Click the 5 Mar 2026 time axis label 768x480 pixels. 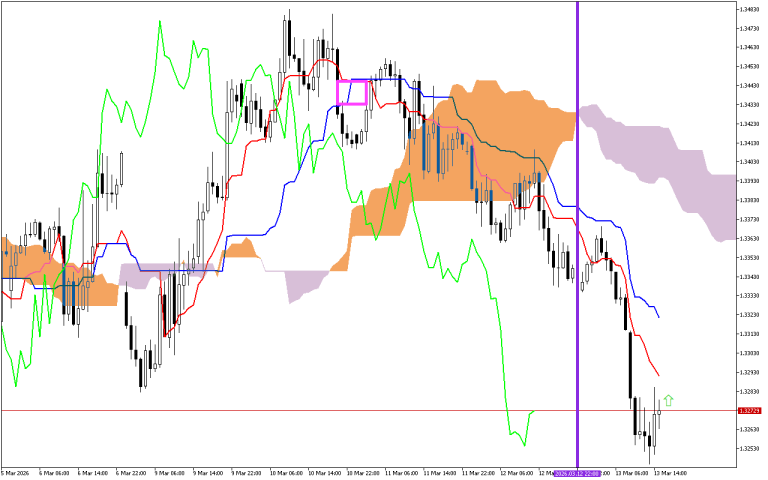pos(15,473)
